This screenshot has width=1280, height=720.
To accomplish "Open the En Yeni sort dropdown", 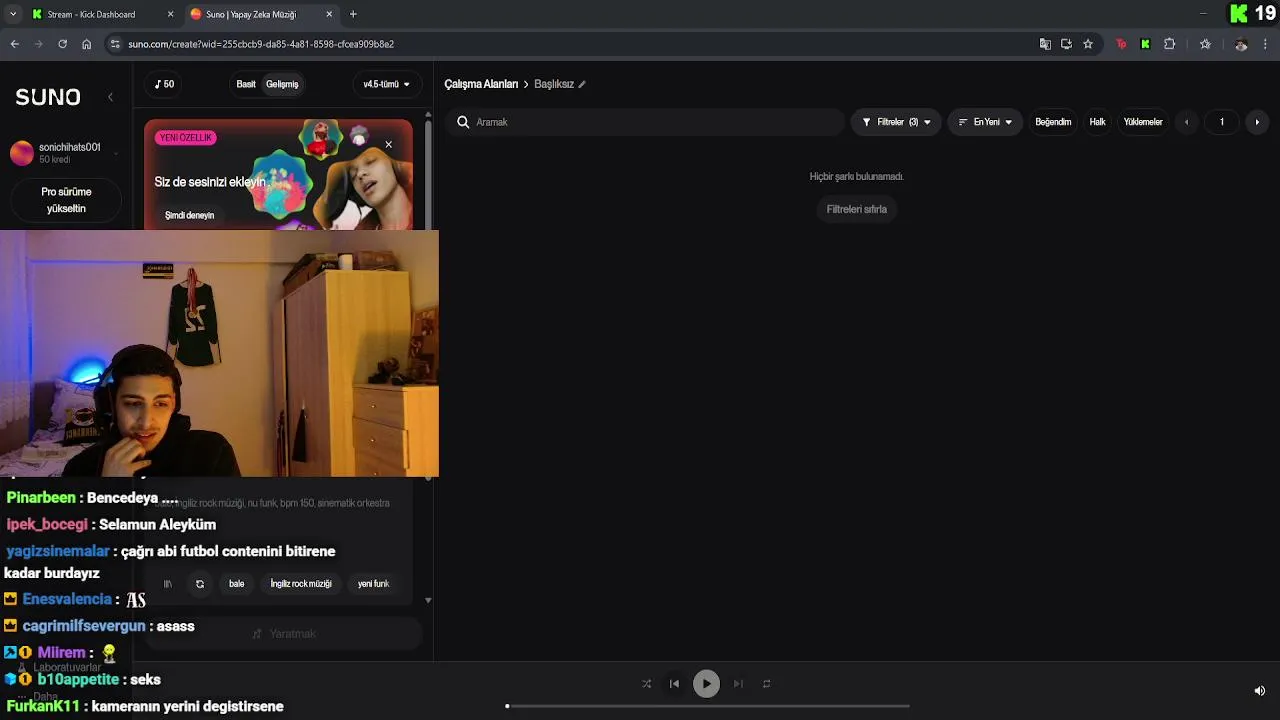I will (x=985, y=122).
